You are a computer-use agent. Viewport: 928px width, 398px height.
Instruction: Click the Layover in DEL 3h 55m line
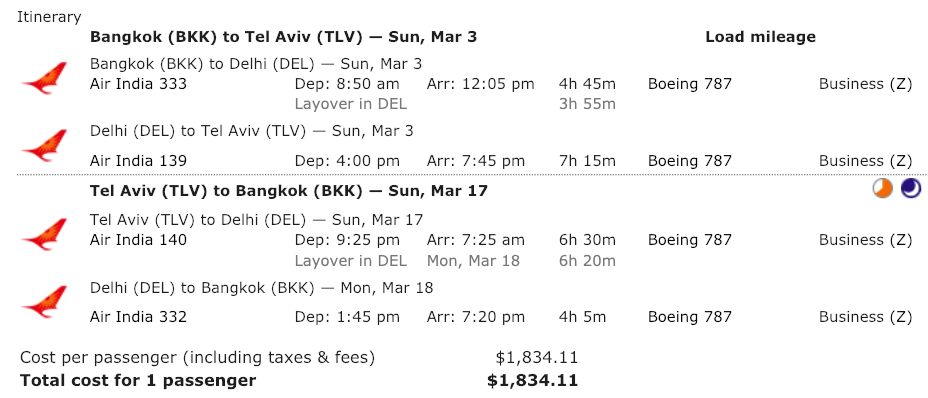(x=455, y=104)
